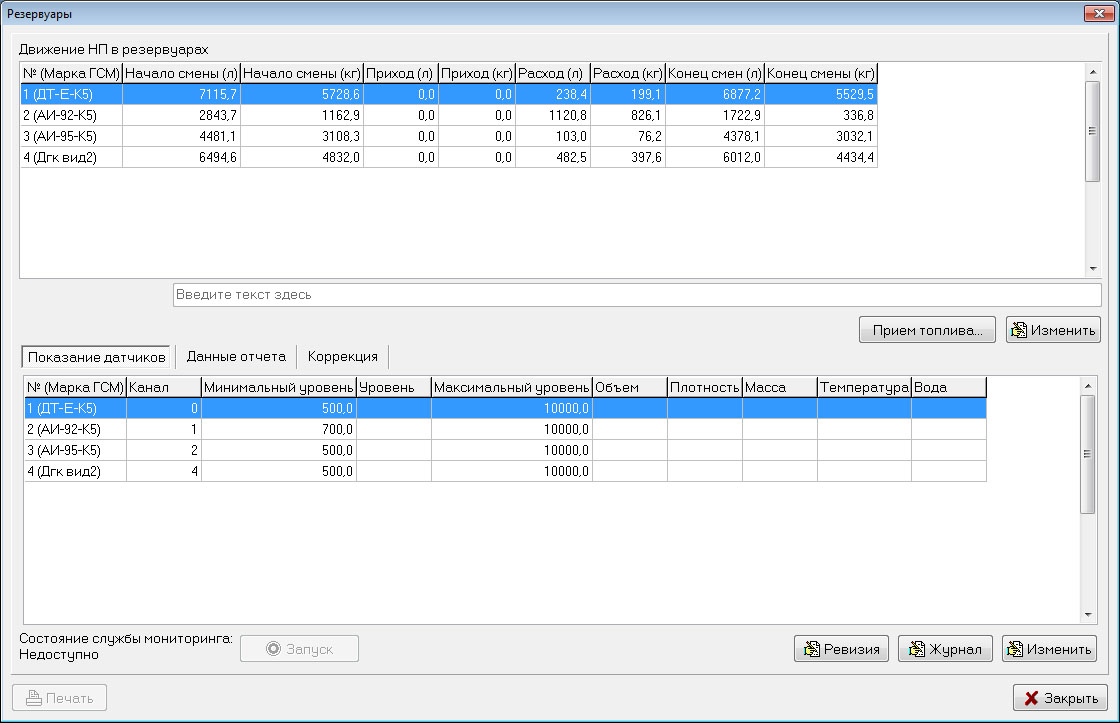Viewport: 1120px width, 723px height.
Task: Select row 1 (ДТ-Е-К5) in the upper table
Action: 449,94
